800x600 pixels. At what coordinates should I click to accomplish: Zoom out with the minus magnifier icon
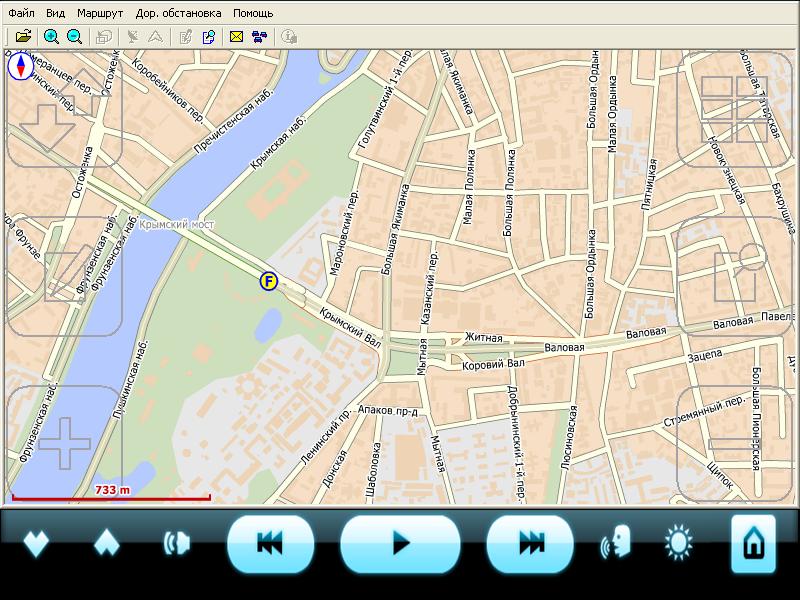[x=75, y=37]
